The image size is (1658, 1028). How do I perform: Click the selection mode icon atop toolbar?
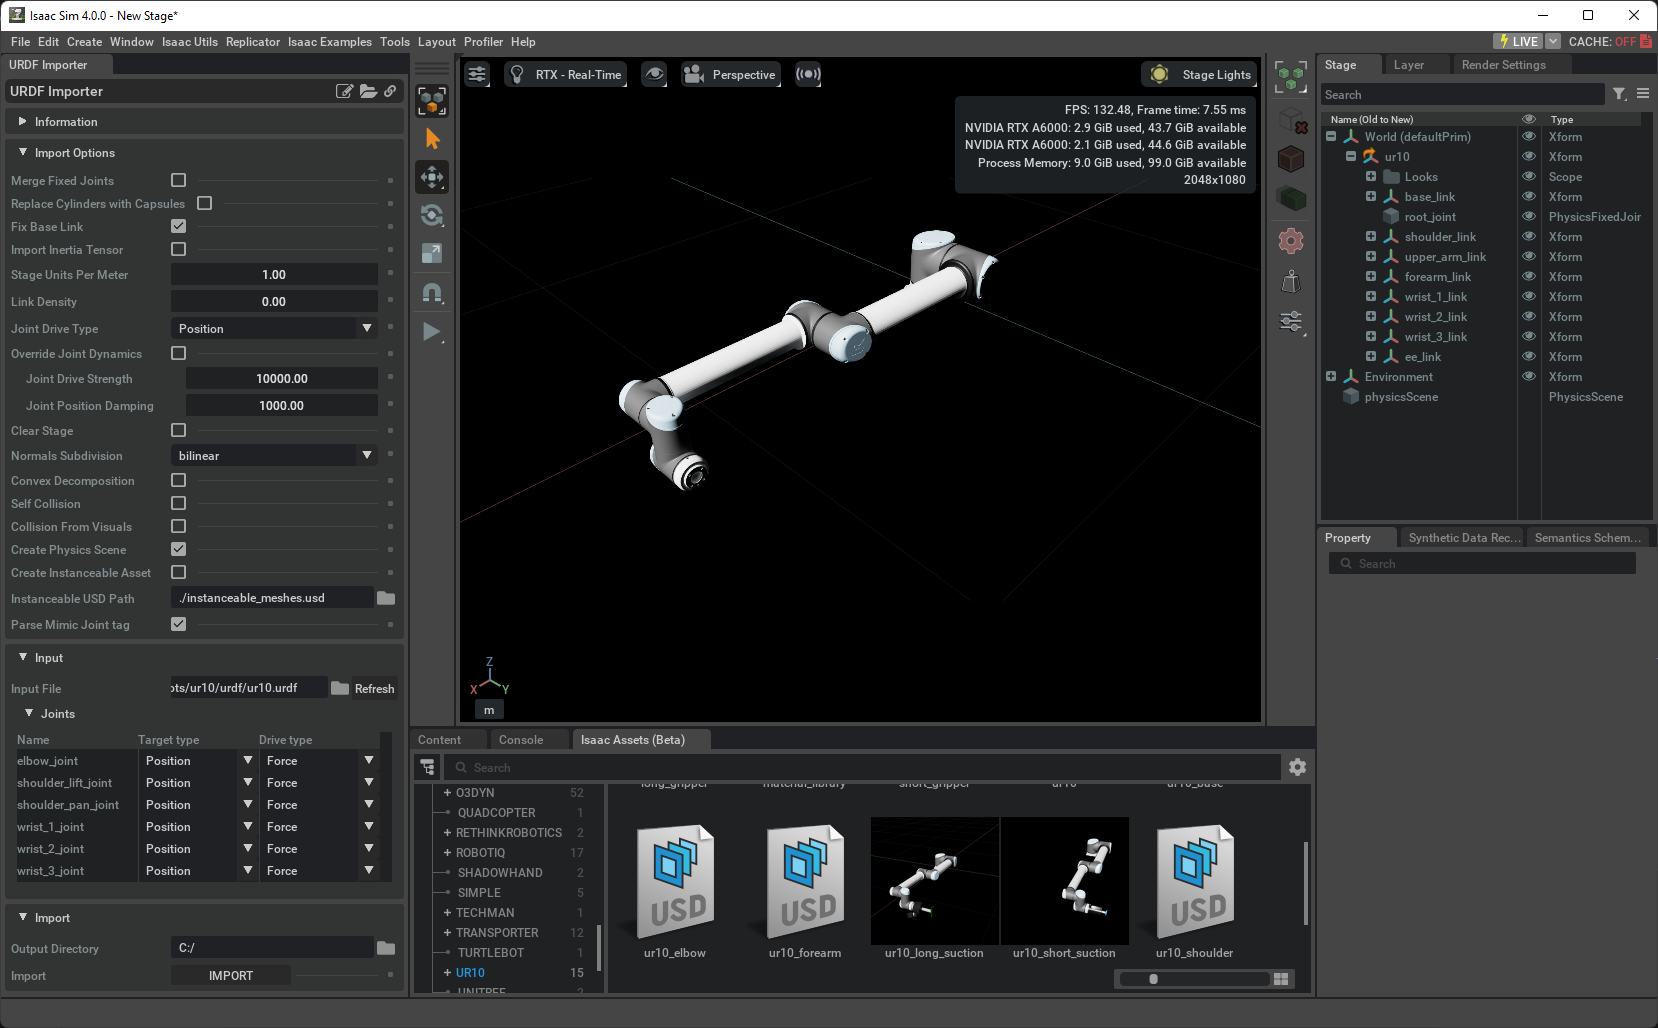click(x=432, y=101)
